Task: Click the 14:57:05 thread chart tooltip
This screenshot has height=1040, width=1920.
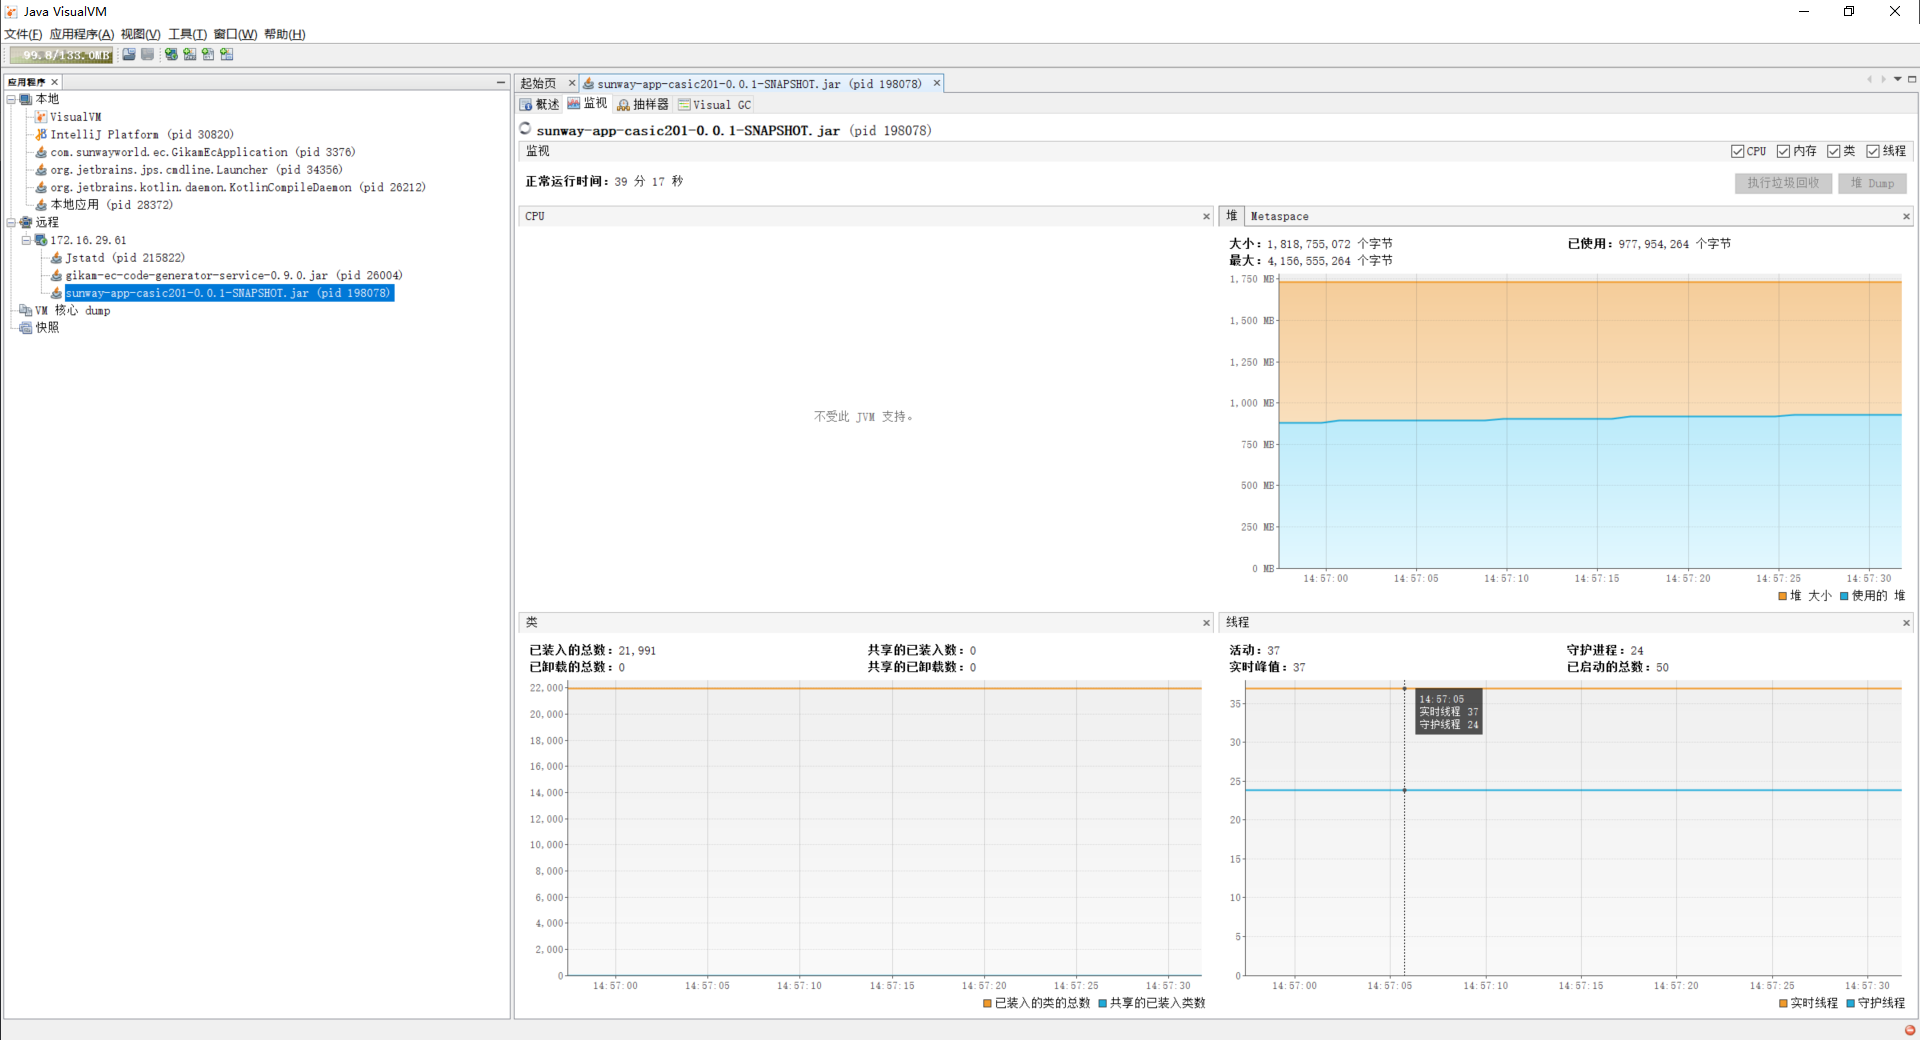Action: 1448,711
